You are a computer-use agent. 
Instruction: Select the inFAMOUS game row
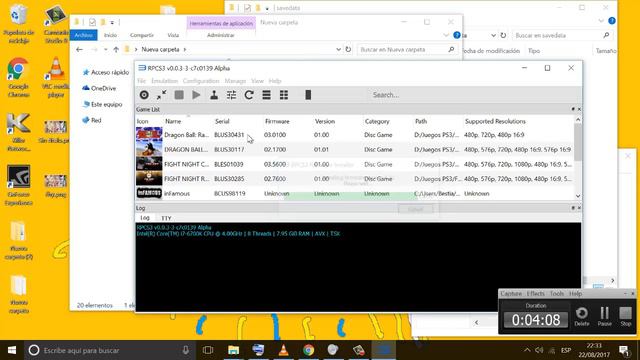point(355,193)
